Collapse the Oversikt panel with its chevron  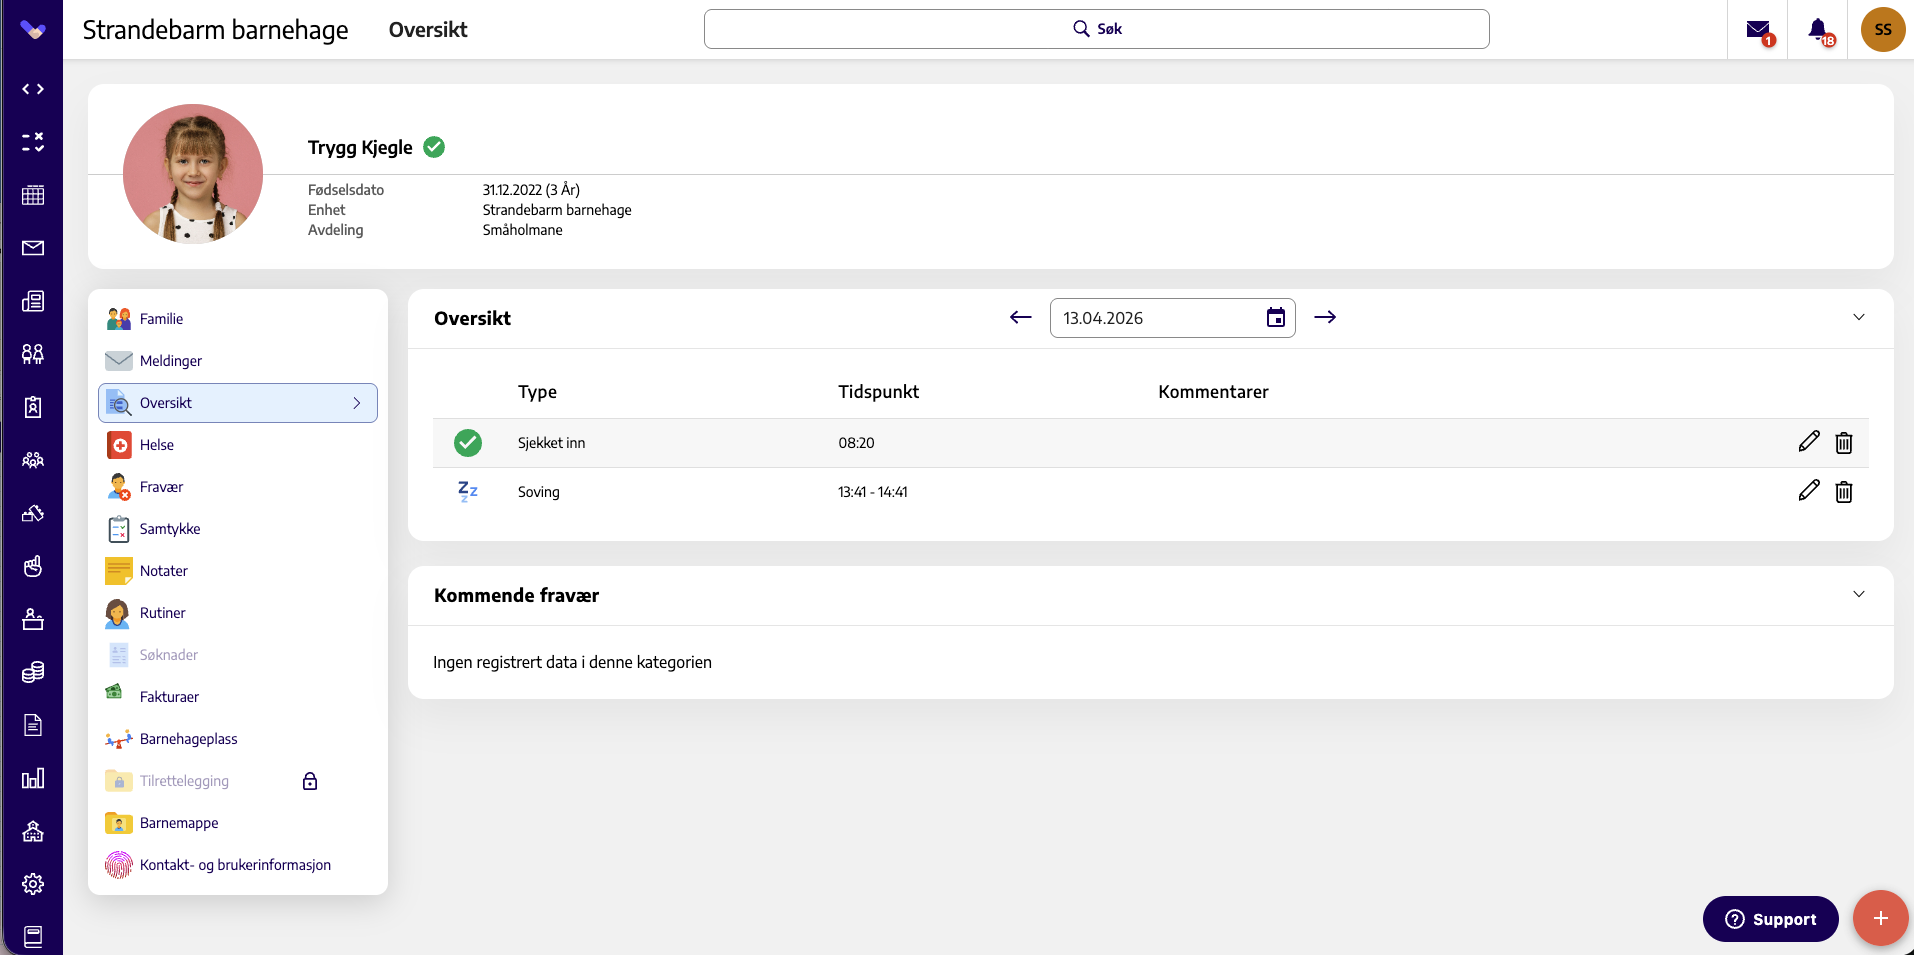[x=1859, y=317]
